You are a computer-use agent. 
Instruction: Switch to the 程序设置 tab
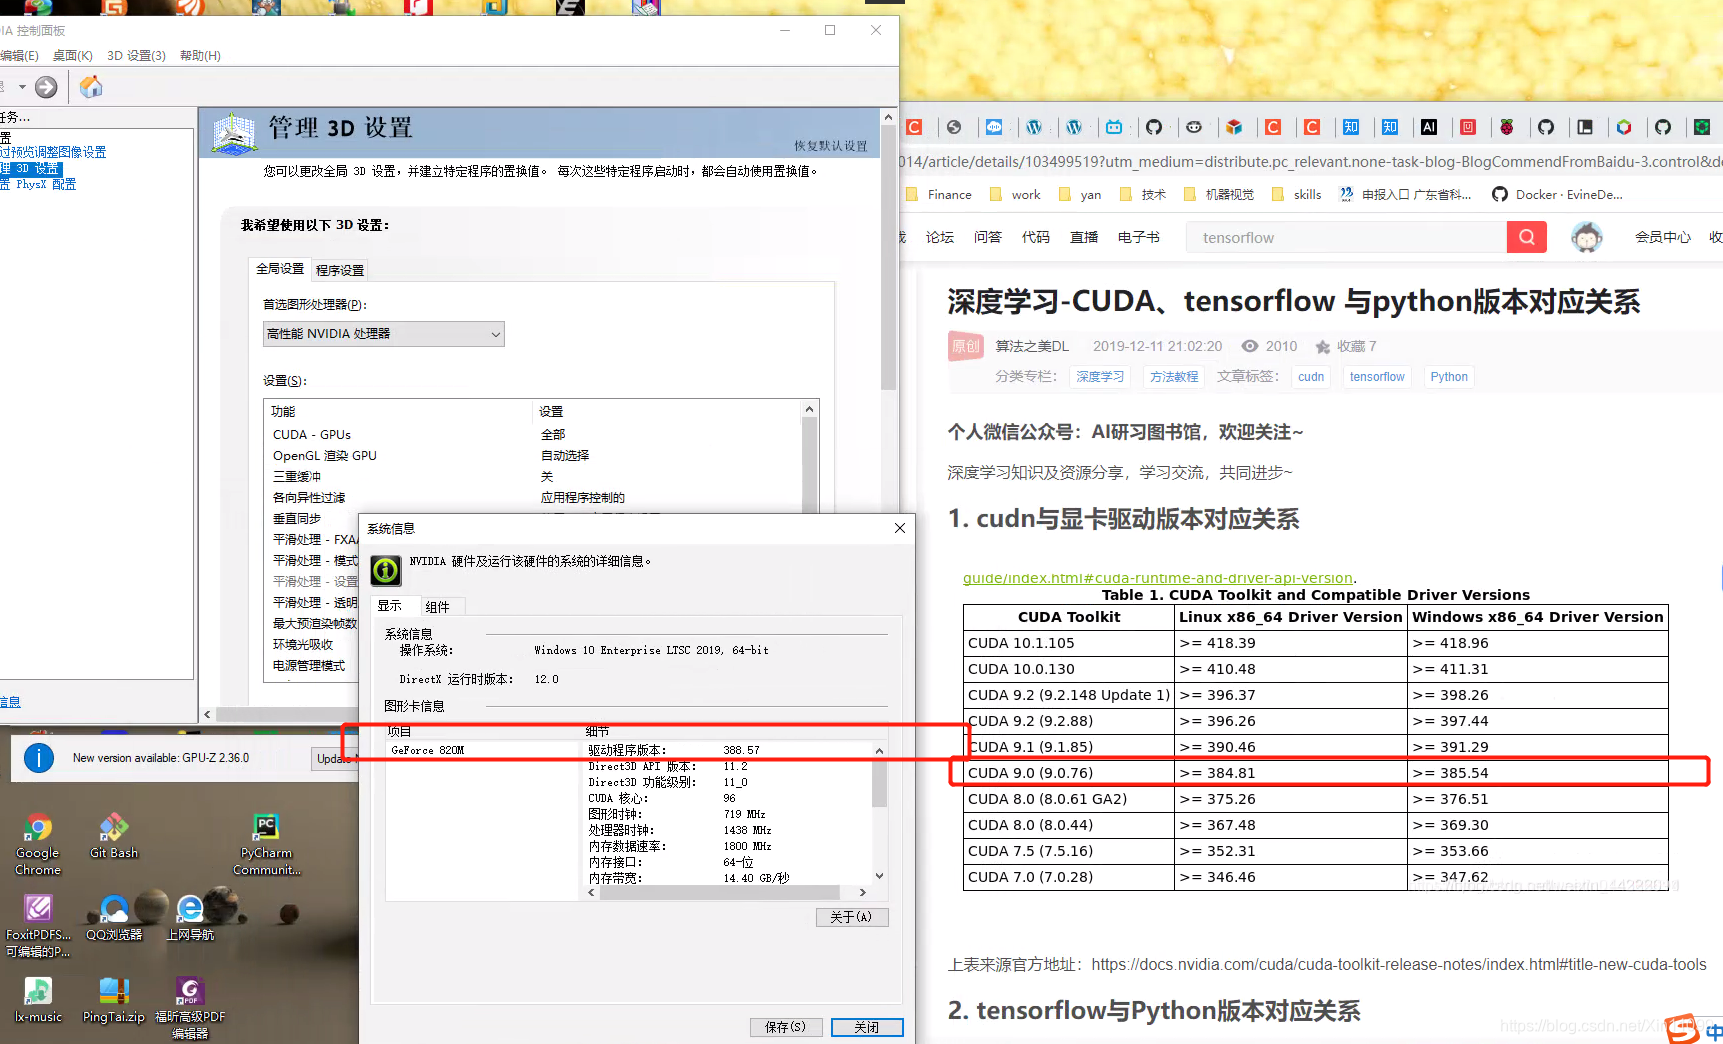tap(340, 270)
